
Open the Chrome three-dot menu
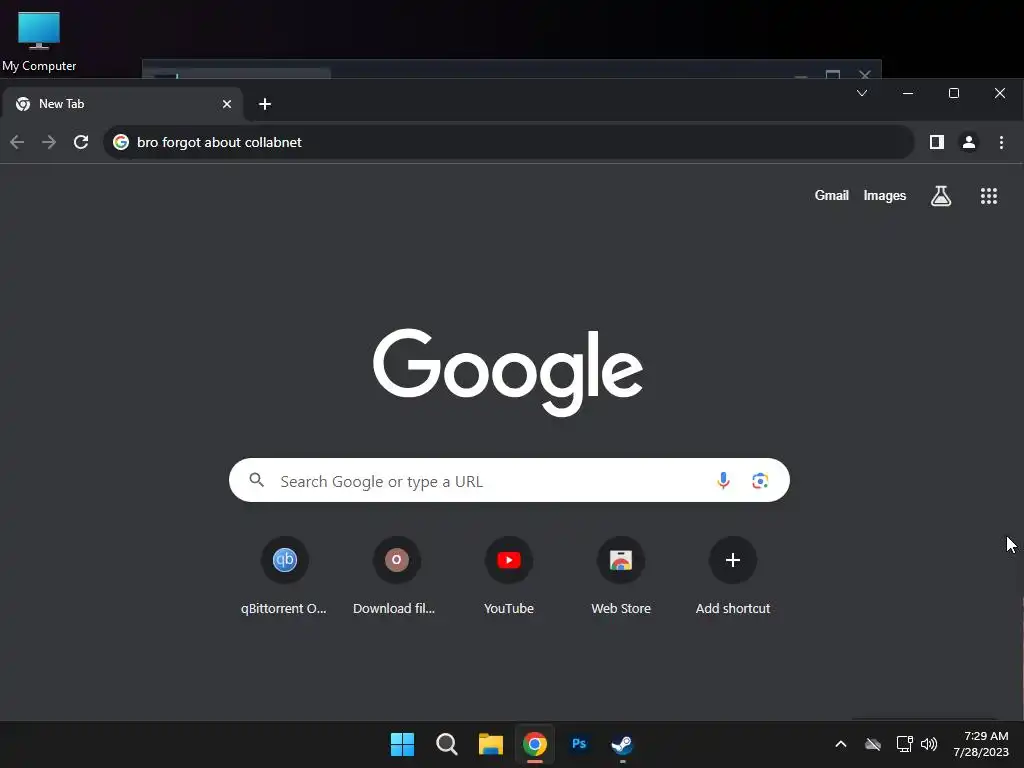coord(1001,142)
